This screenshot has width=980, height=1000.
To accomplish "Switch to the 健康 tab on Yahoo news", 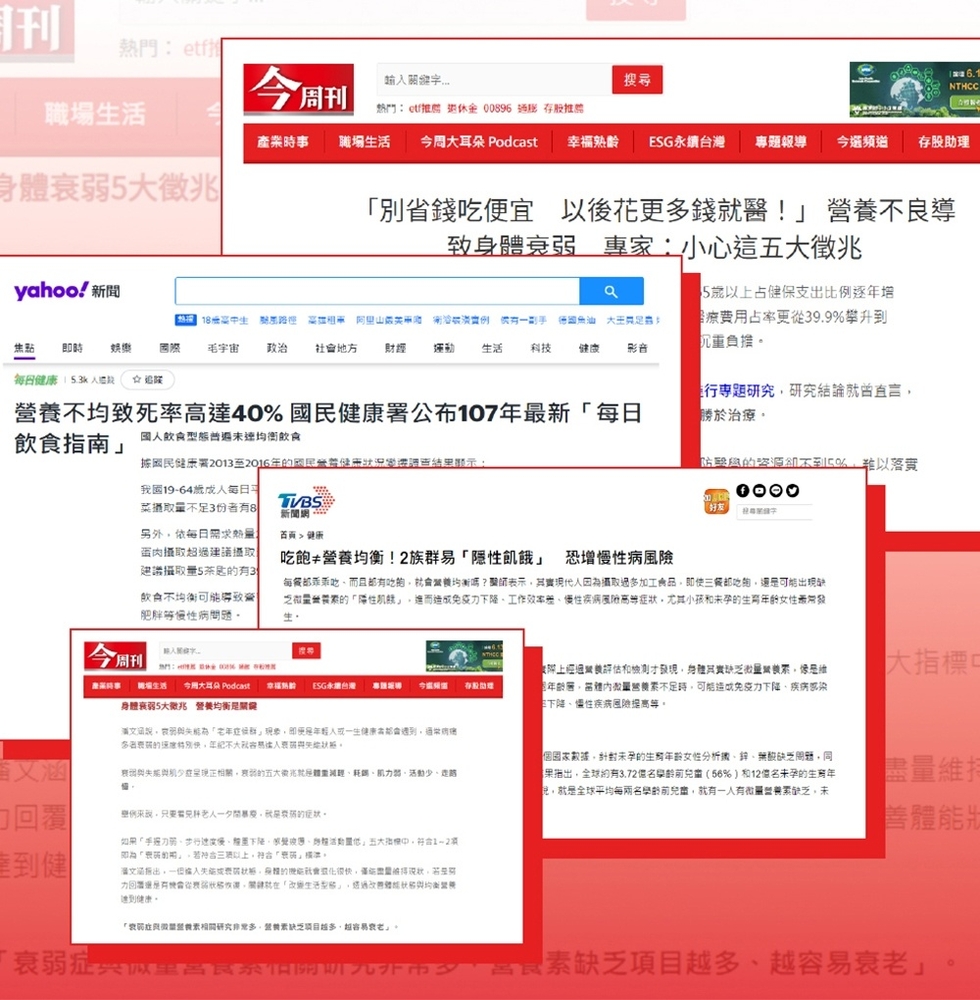I will point(589,348).
